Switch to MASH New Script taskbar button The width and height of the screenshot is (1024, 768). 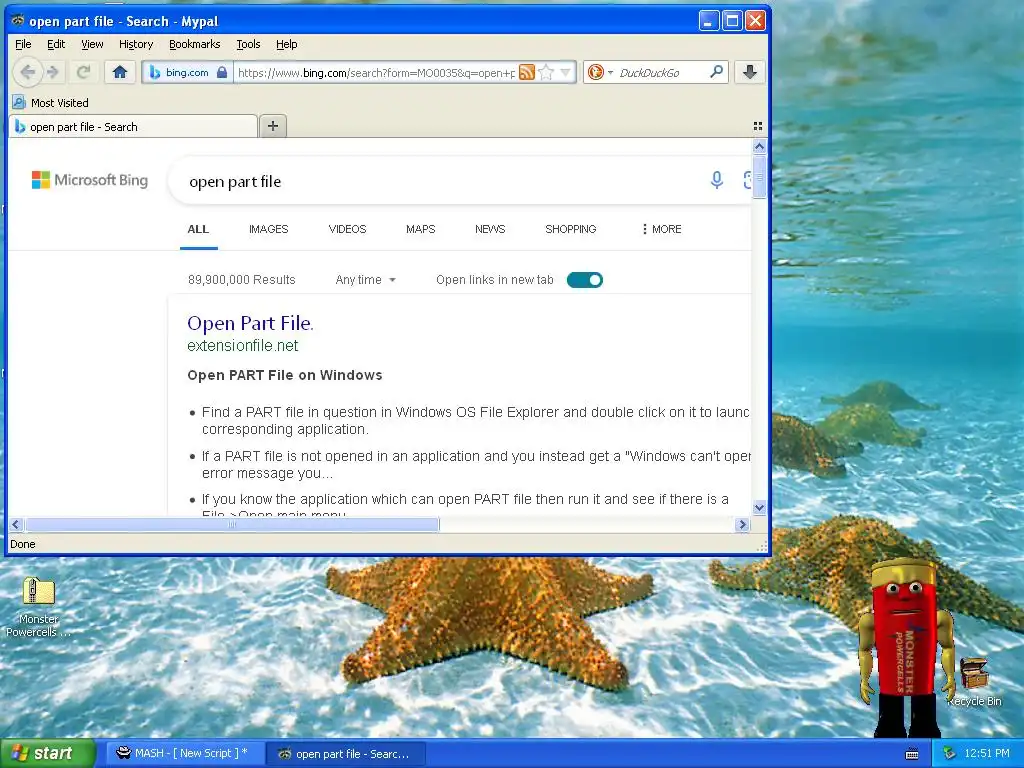coord(185,753)
